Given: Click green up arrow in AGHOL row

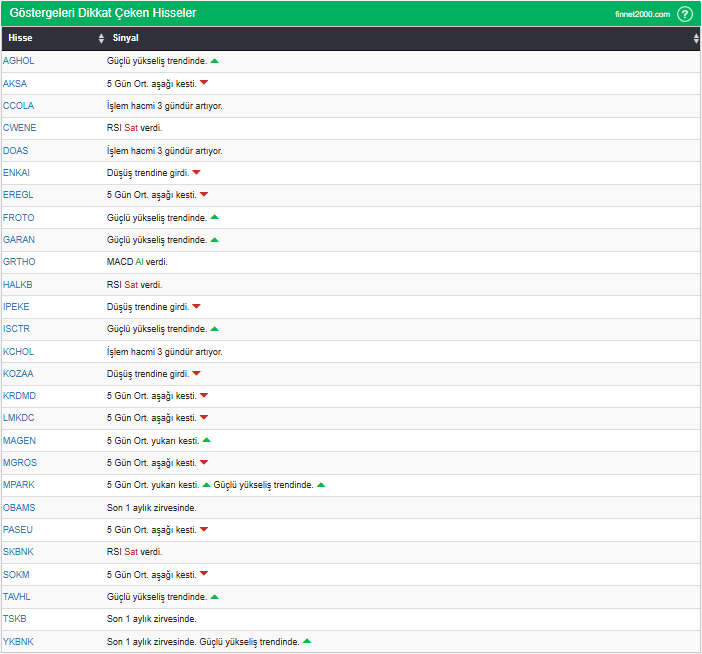Looking at the screenshot, I should [215, 61].
